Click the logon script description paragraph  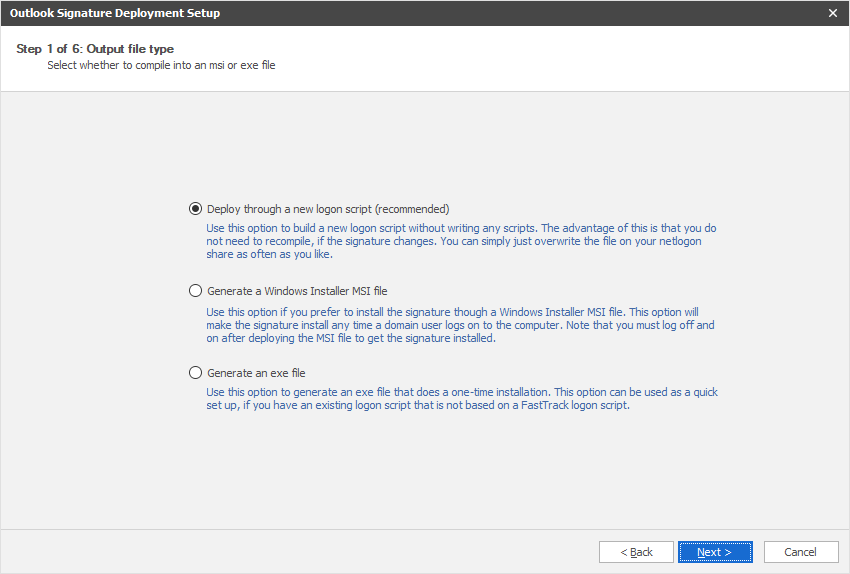coord(461,241)
